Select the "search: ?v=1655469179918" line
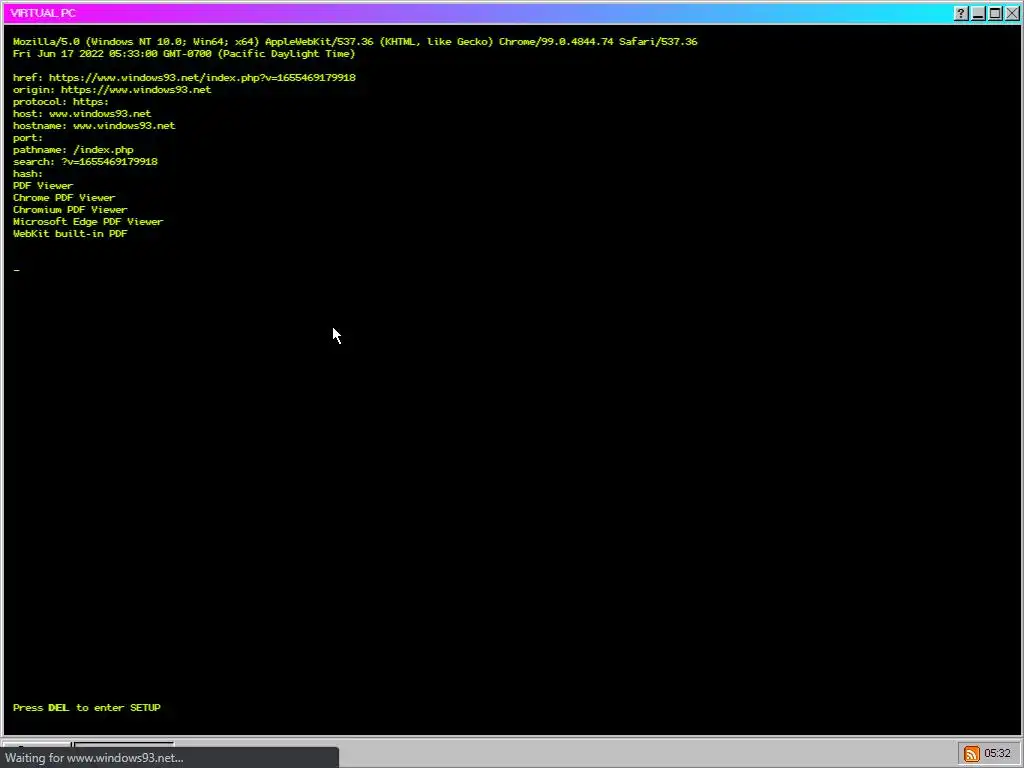 pos(85,161)
